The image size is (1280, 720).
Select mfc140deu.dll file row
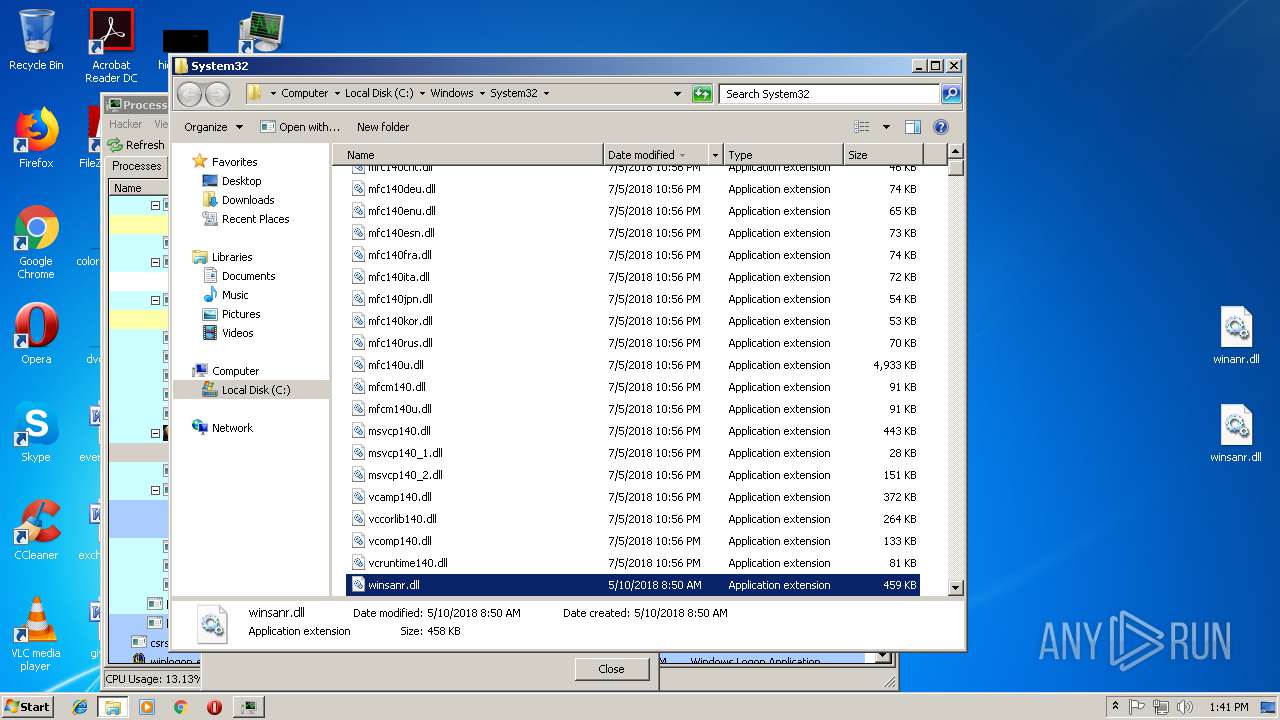pyautogui.click(x=633, y=189)
